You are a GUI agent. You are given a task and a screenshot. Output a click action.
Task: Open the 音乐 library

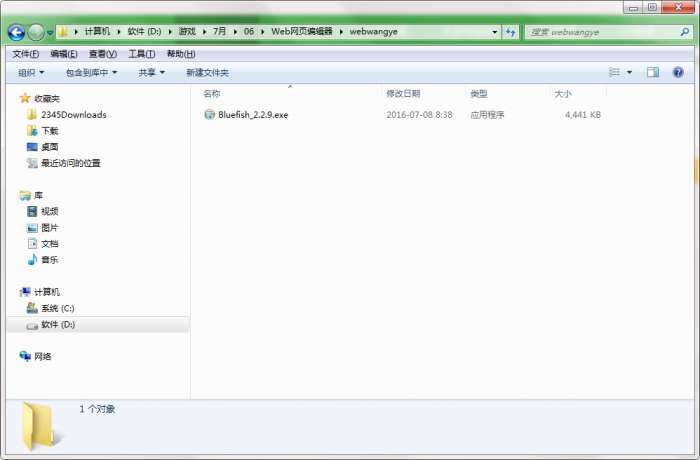[x=50, y=260]
